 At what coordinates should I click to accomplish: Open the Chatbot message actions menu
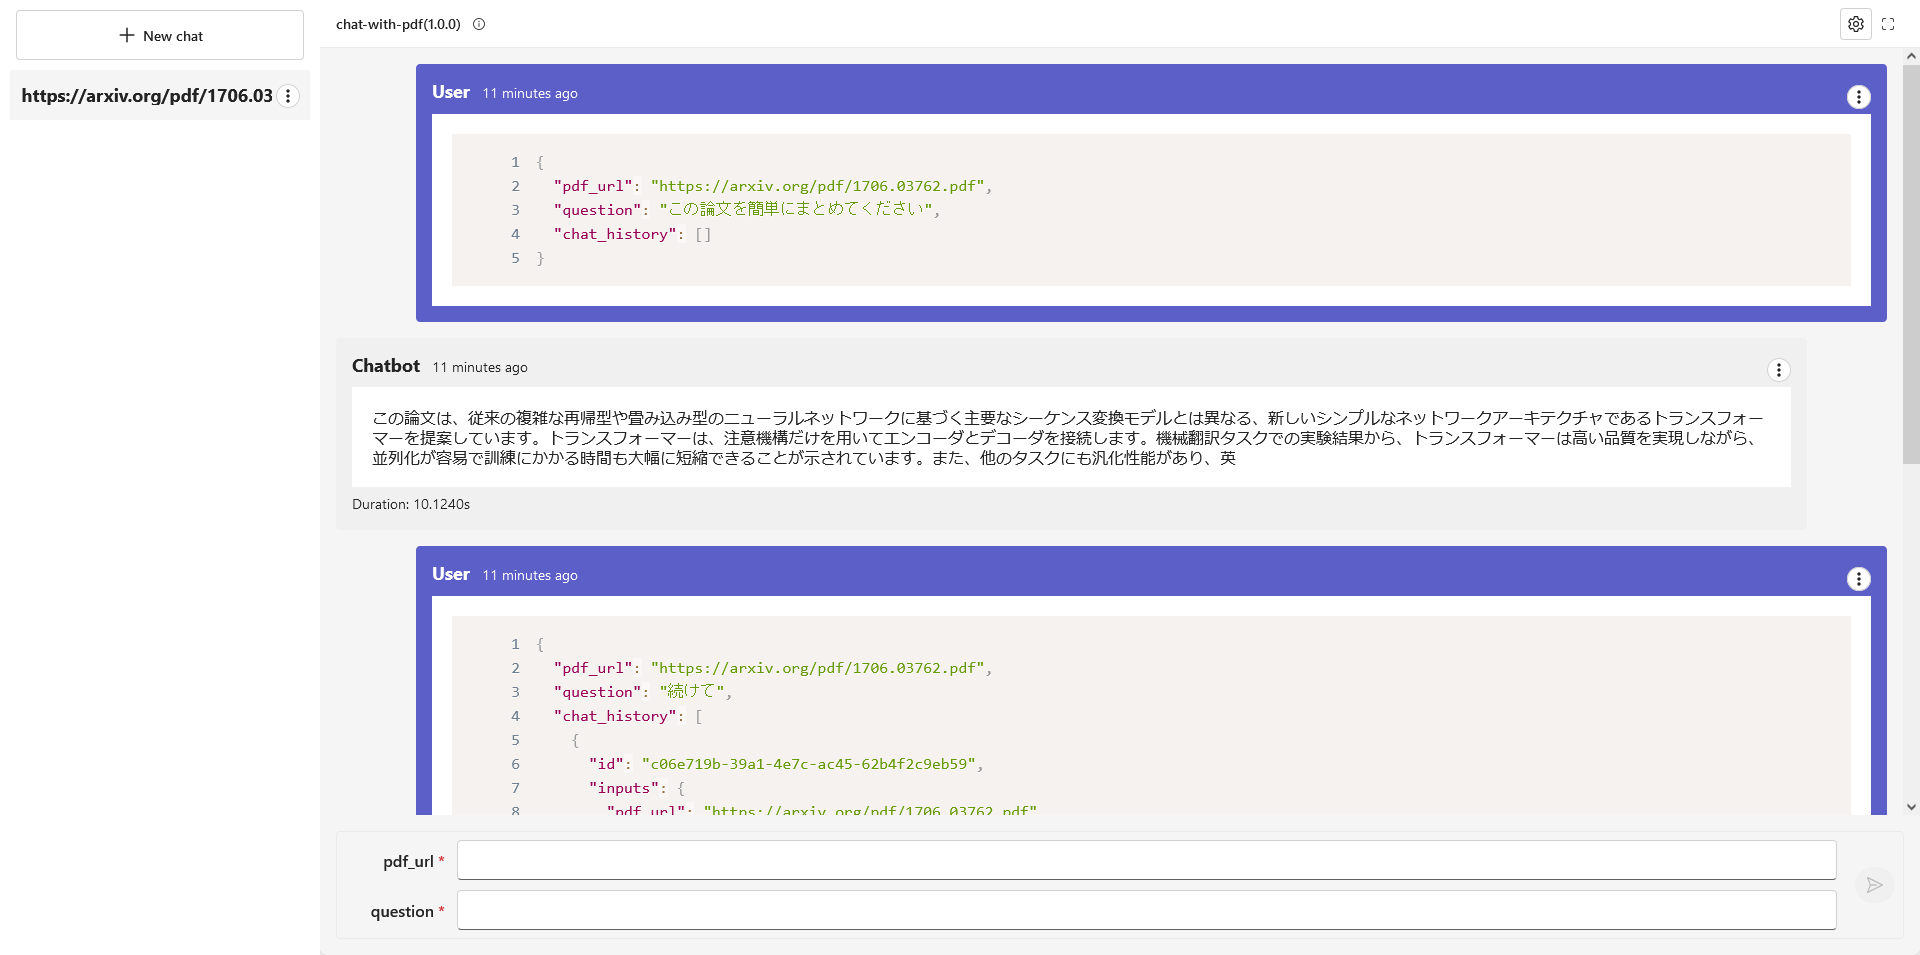tap(1779, 369)
